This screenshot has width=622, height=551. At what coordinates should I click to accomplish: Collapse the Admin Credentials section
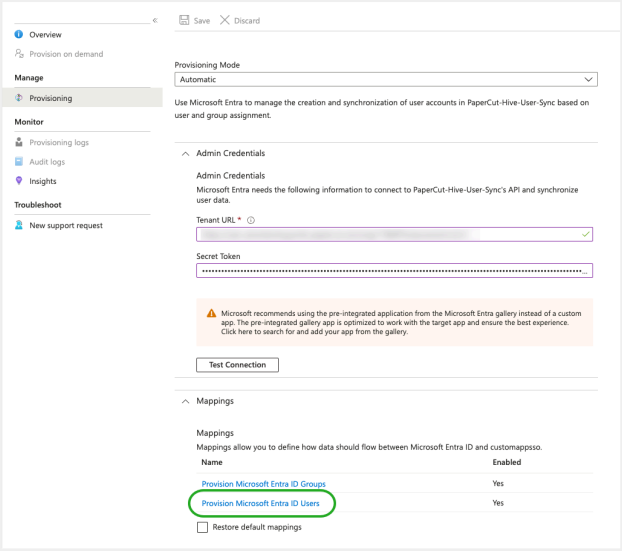coord(185,153)
